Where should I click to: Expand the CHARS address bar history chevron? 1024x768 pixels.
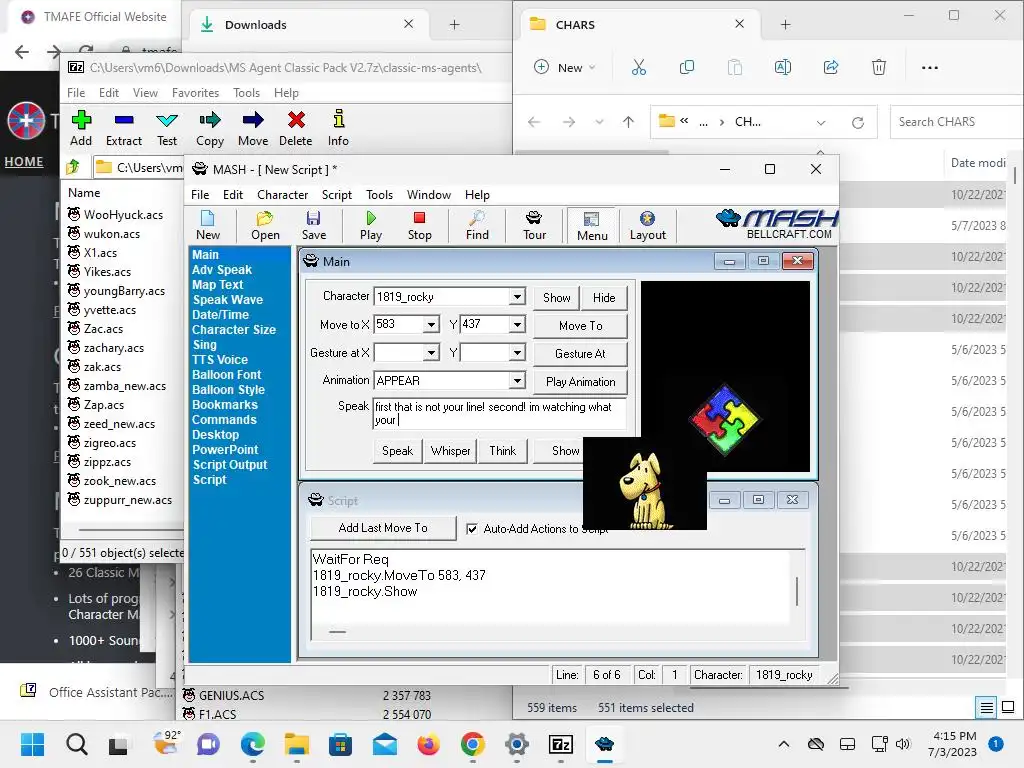821,122
